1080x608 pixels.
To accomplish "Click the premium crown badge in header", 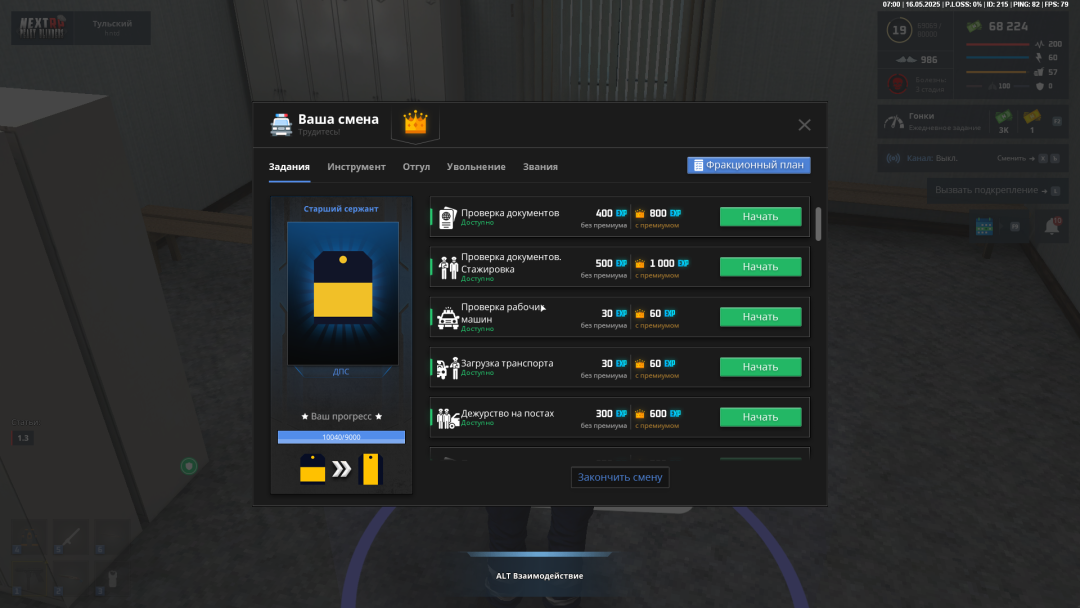I will pyautogui.click(x=415, y=124).
